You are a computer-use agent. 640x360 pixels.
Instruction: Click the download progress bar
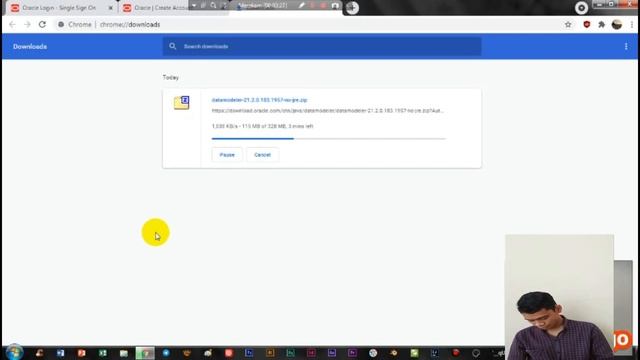click(x=329, y=139)
